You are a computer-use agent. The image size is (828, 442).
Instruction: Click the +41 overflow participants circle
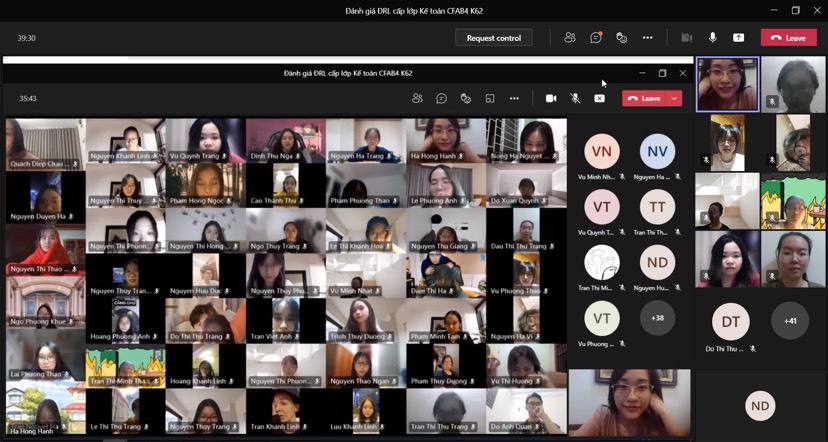pyautogui.click(x=790, y=321)
